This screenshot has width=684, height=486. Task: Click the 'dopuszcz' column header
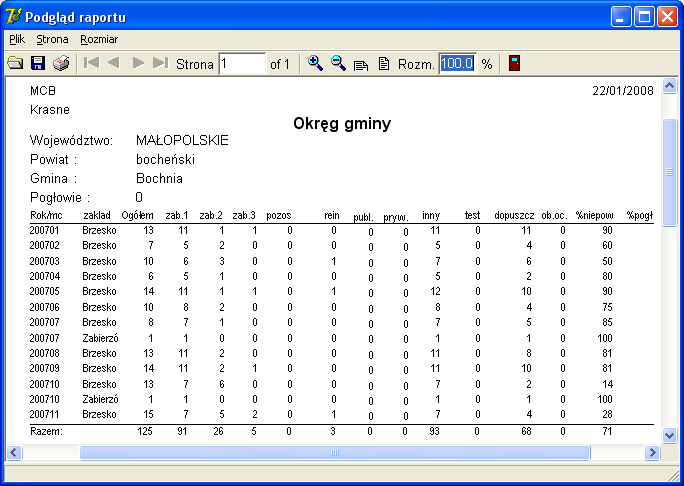[x=514, y=216]
